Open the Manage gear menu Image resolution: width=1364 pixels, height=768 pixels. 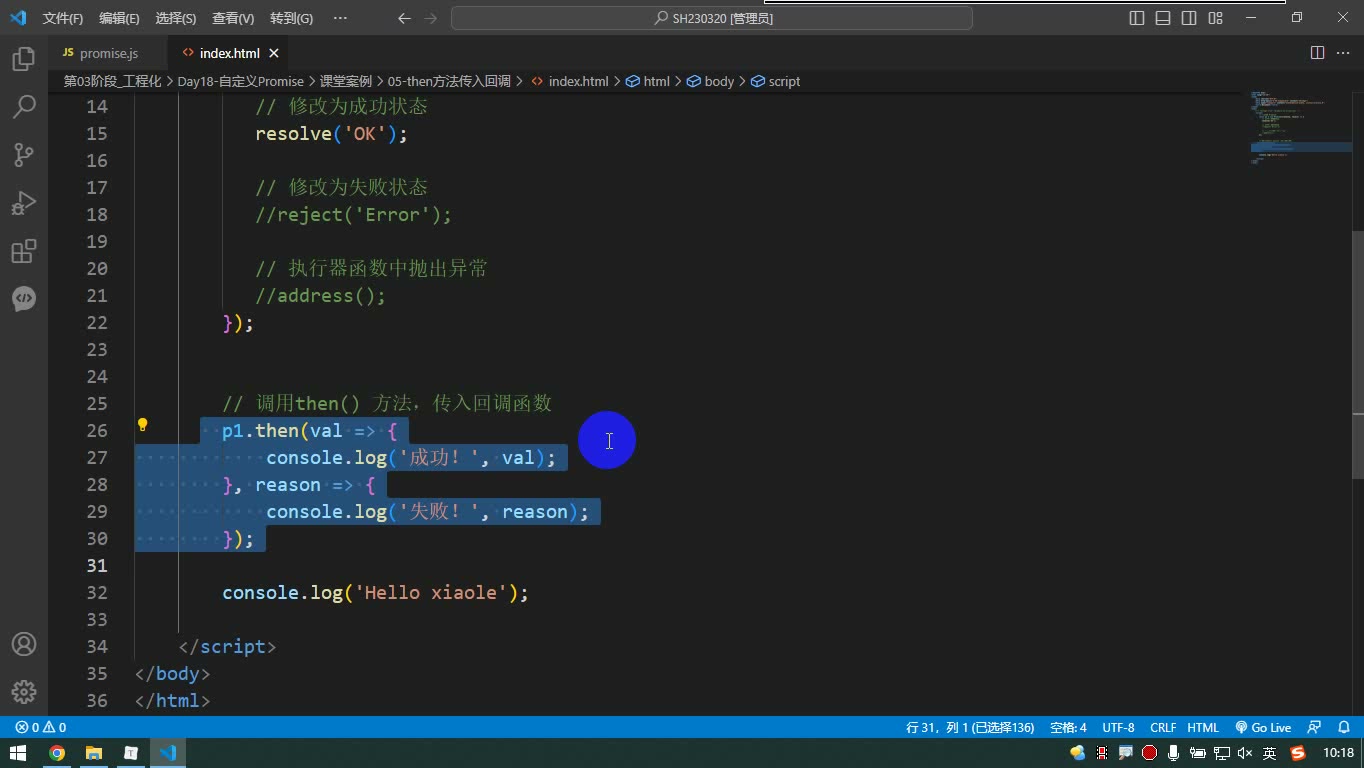24,692
